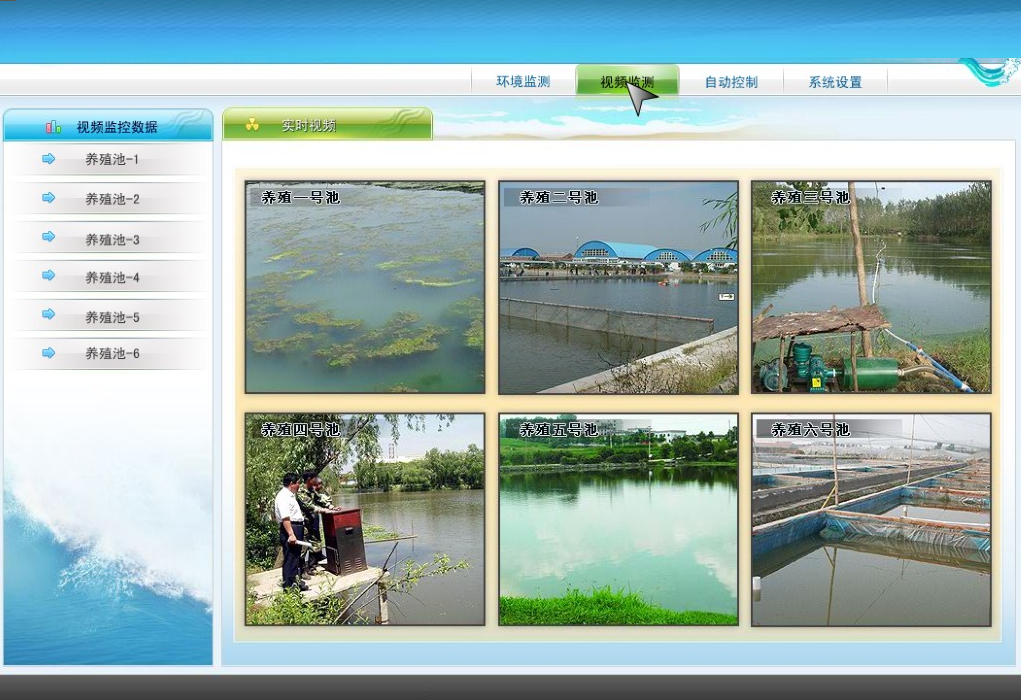Click the wave logo in the top-right corner
Viewport: 1021px width, 700px height.
(991, 72)
